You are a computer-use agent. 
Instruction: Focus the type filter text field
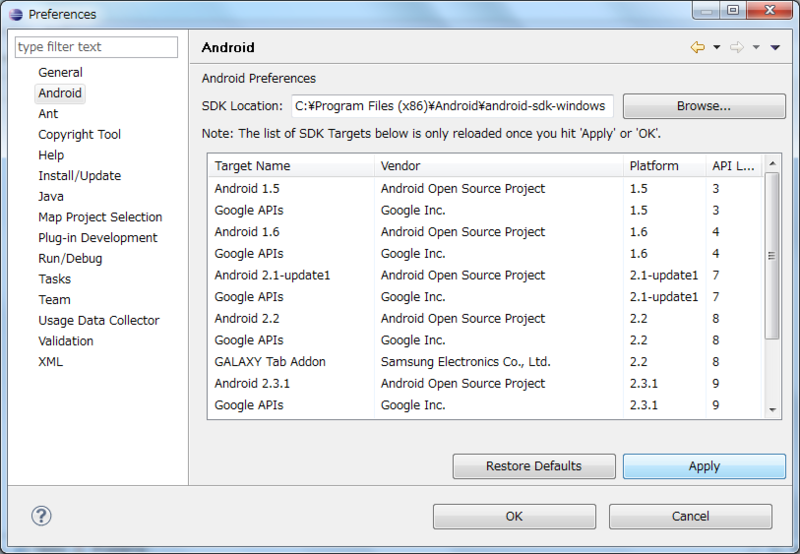[96, 47]
